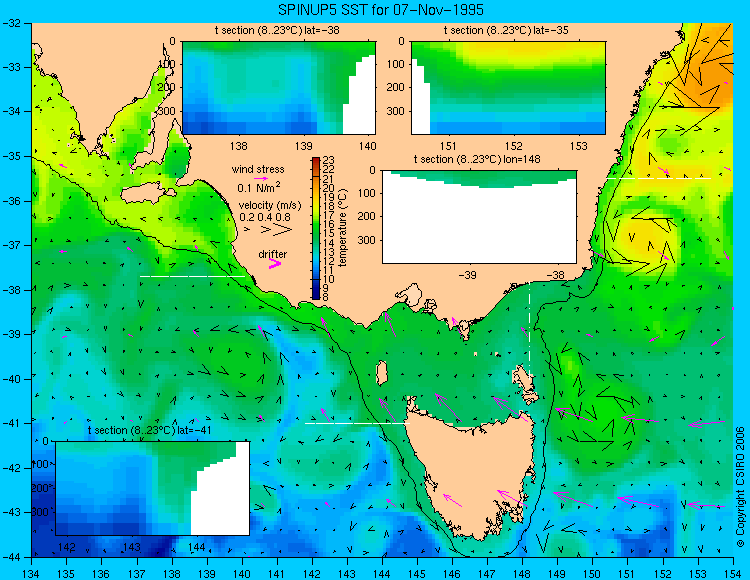Click the magenta drifter arrow in legend
Viewport: 750px width, 580px height.
tap(275, 263)
